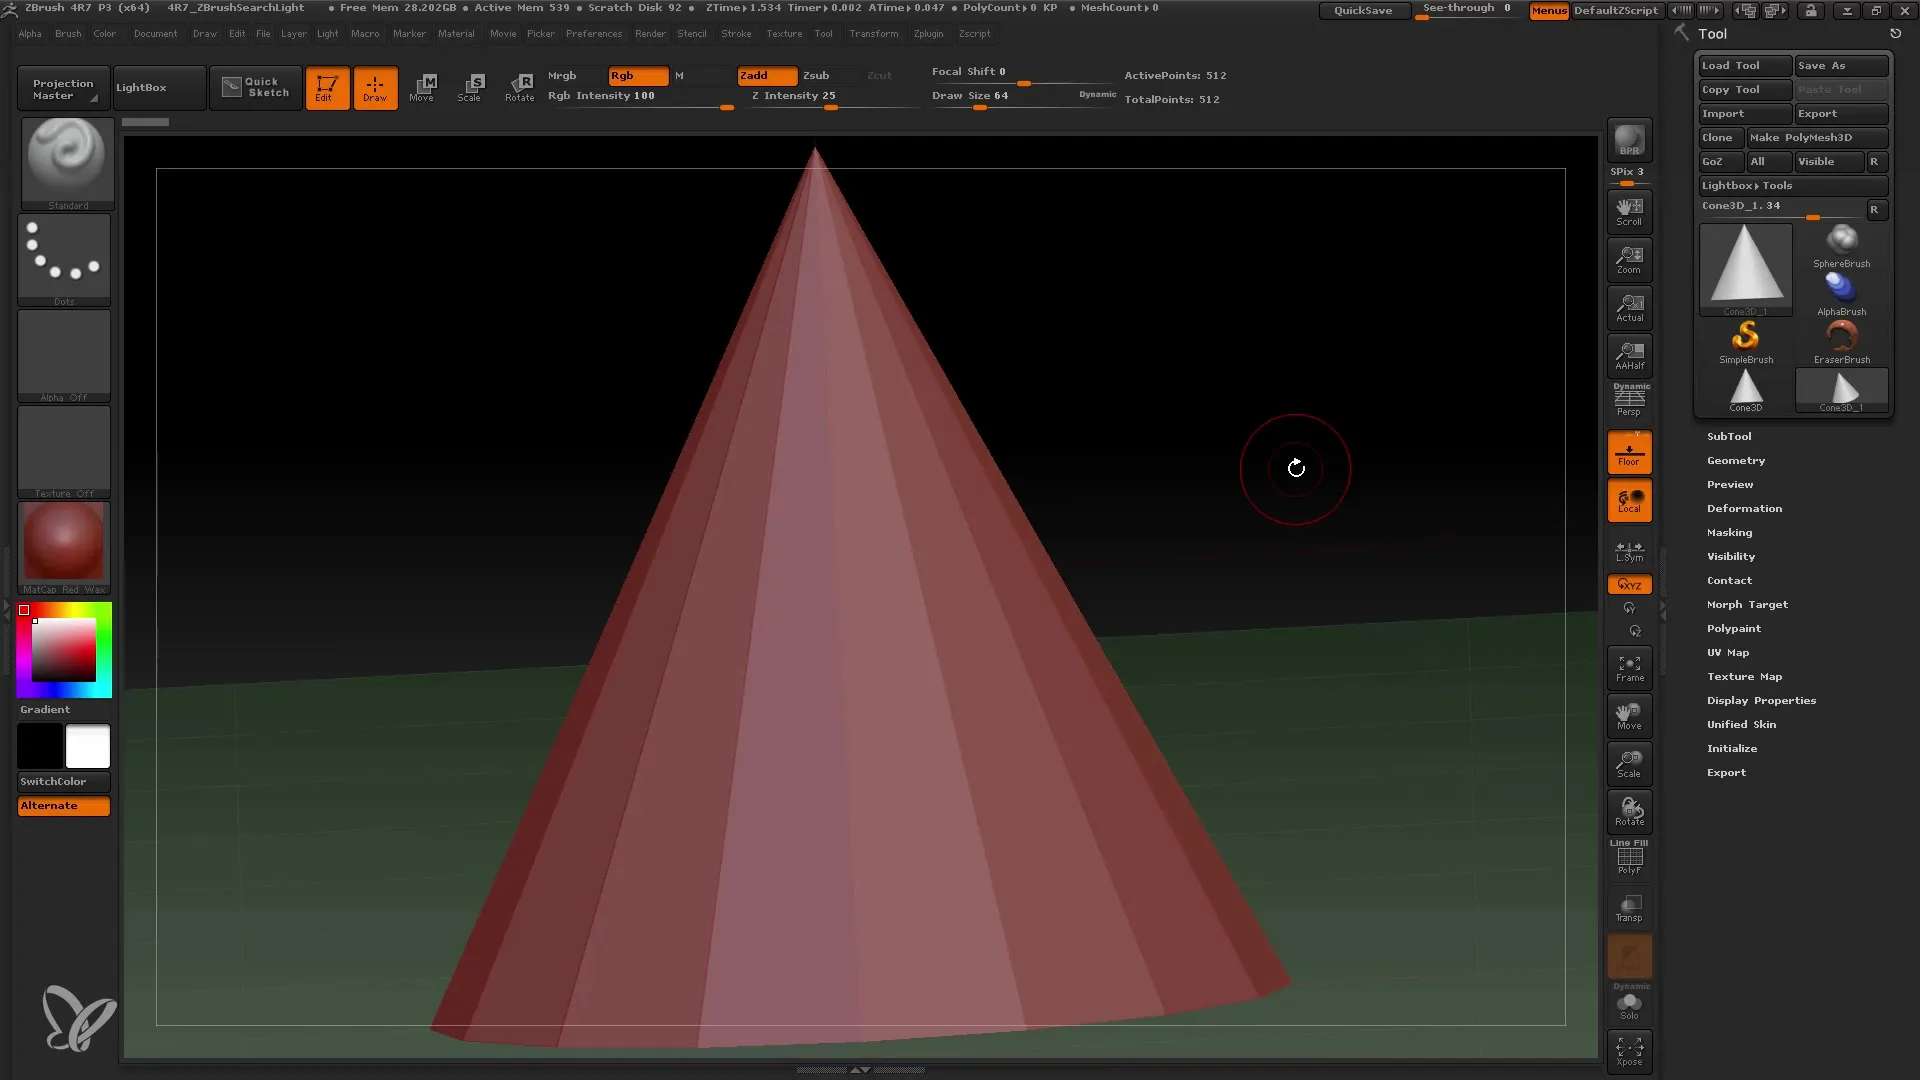Expand the UV Map panel
This screenshot has height=1080, width=1920.
point(1727,651)
